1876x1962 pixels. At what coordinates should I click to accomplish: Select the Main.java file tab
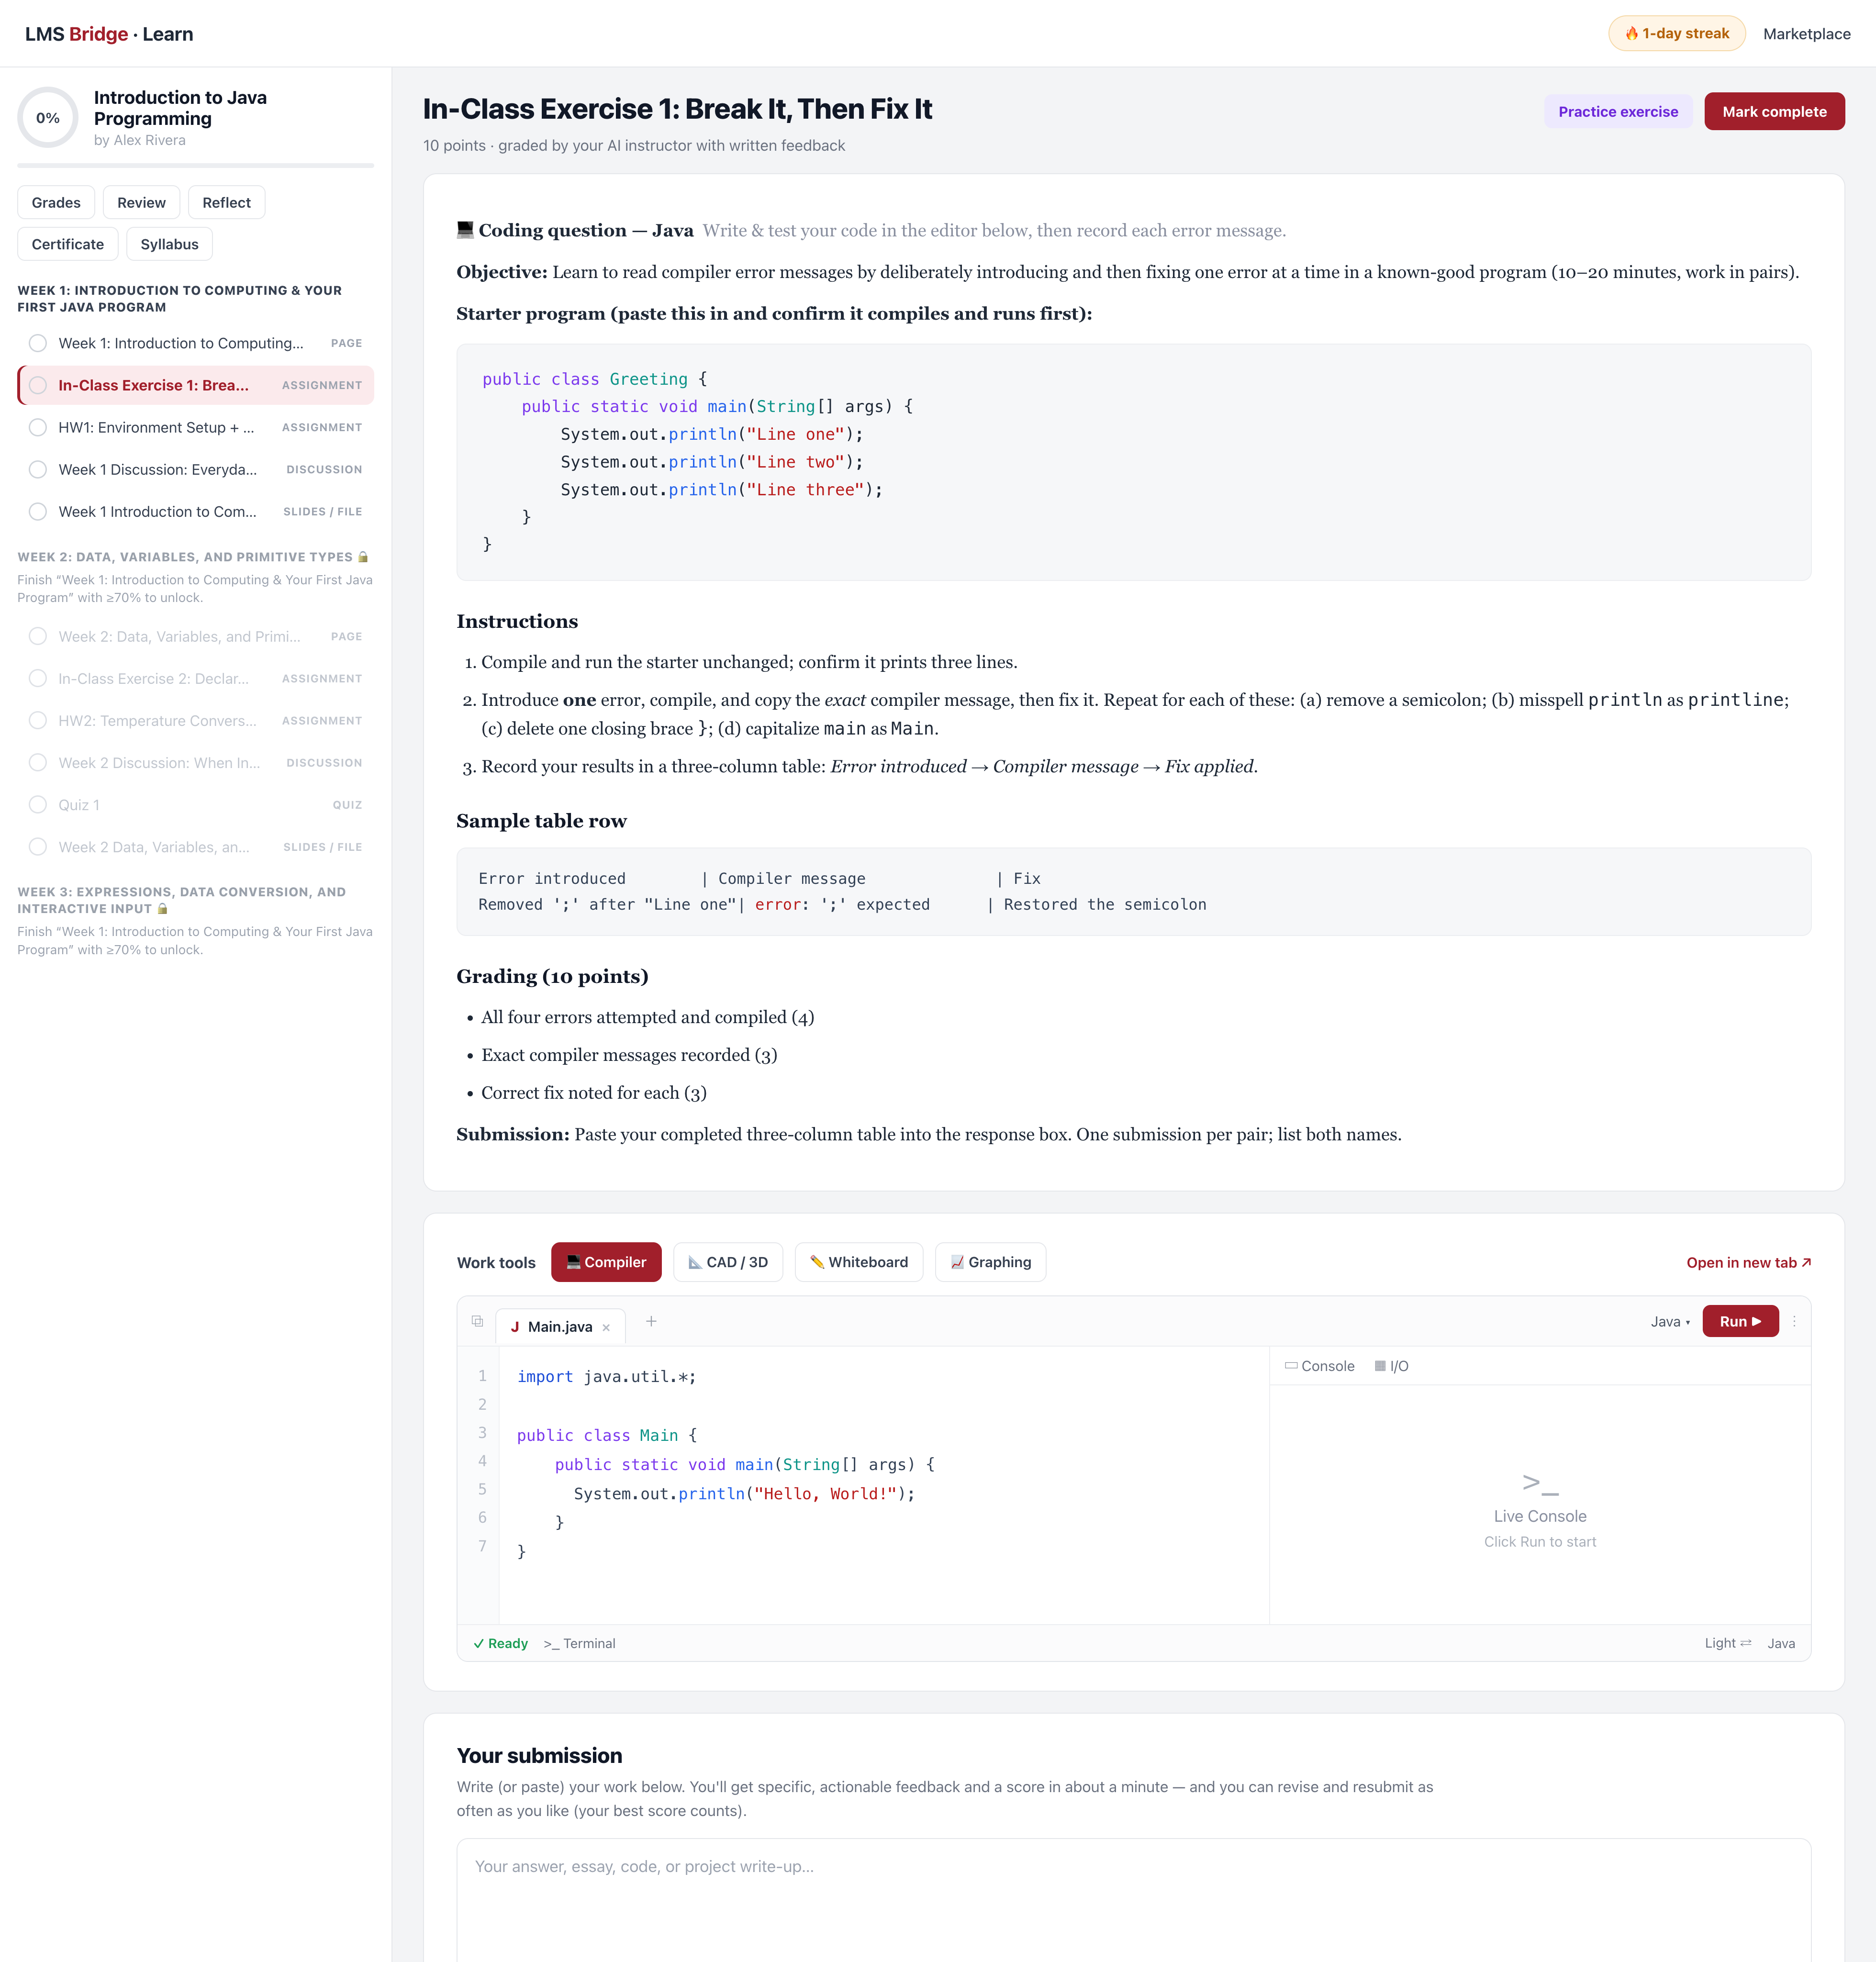(x=560, y=1327)
